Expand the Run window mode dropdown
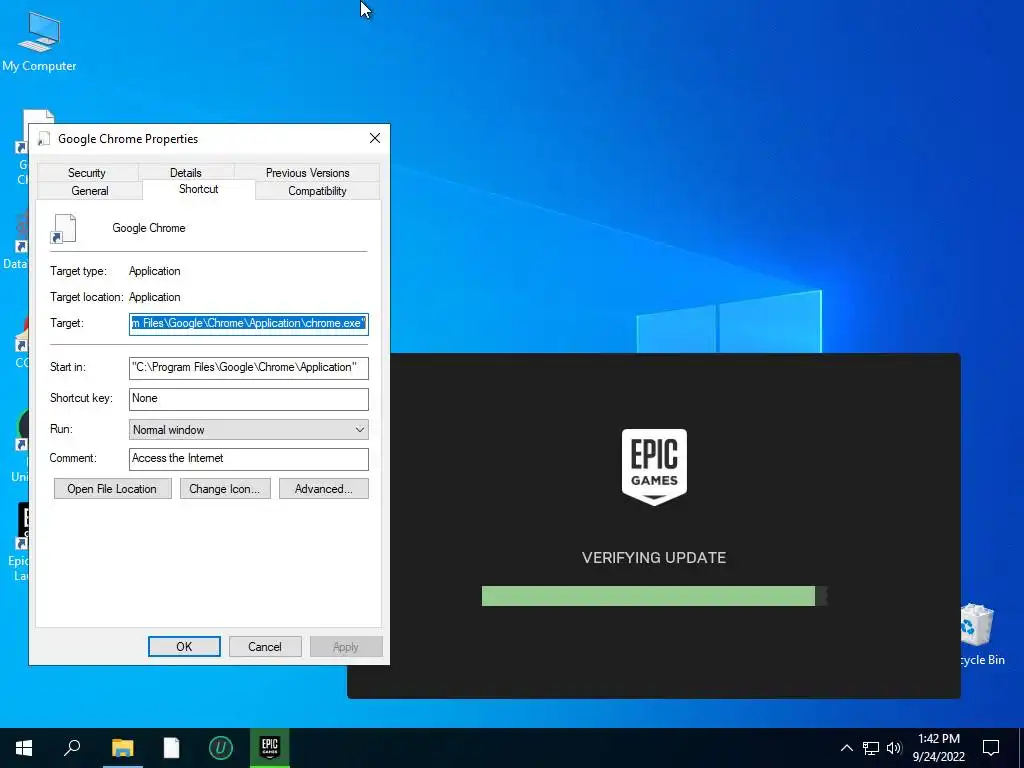Viewport: 1024px width, 768px height. (249, 430)
